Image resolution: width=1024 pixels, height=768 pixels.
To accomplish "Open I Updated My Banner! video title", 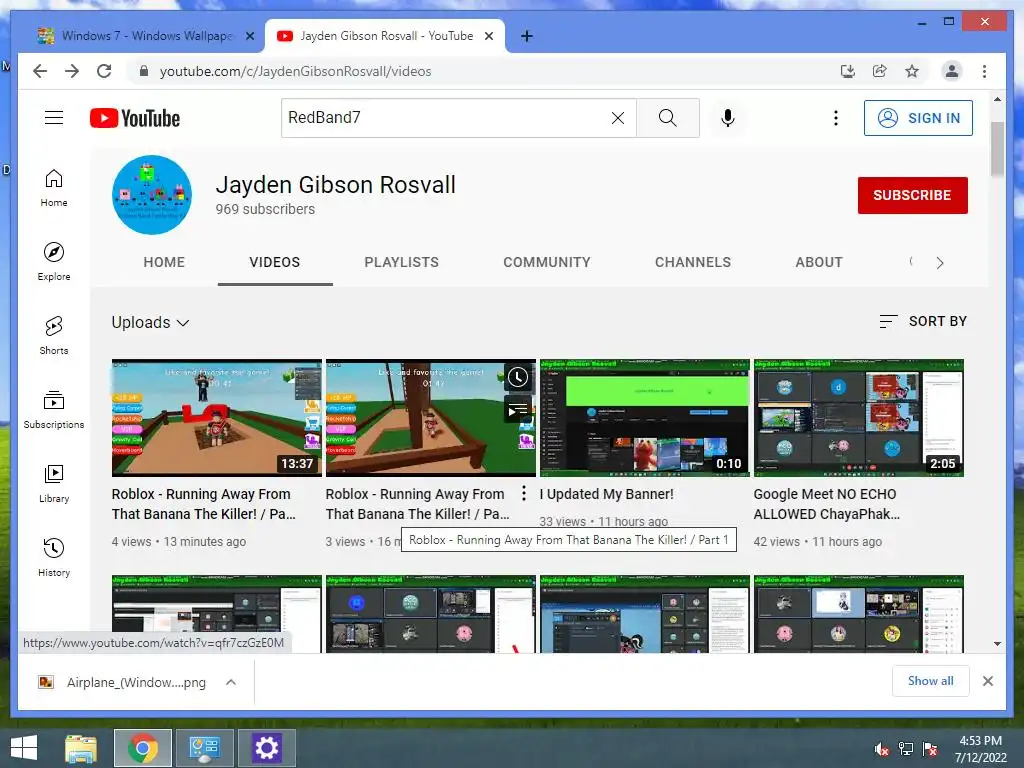I will point(606,494).
